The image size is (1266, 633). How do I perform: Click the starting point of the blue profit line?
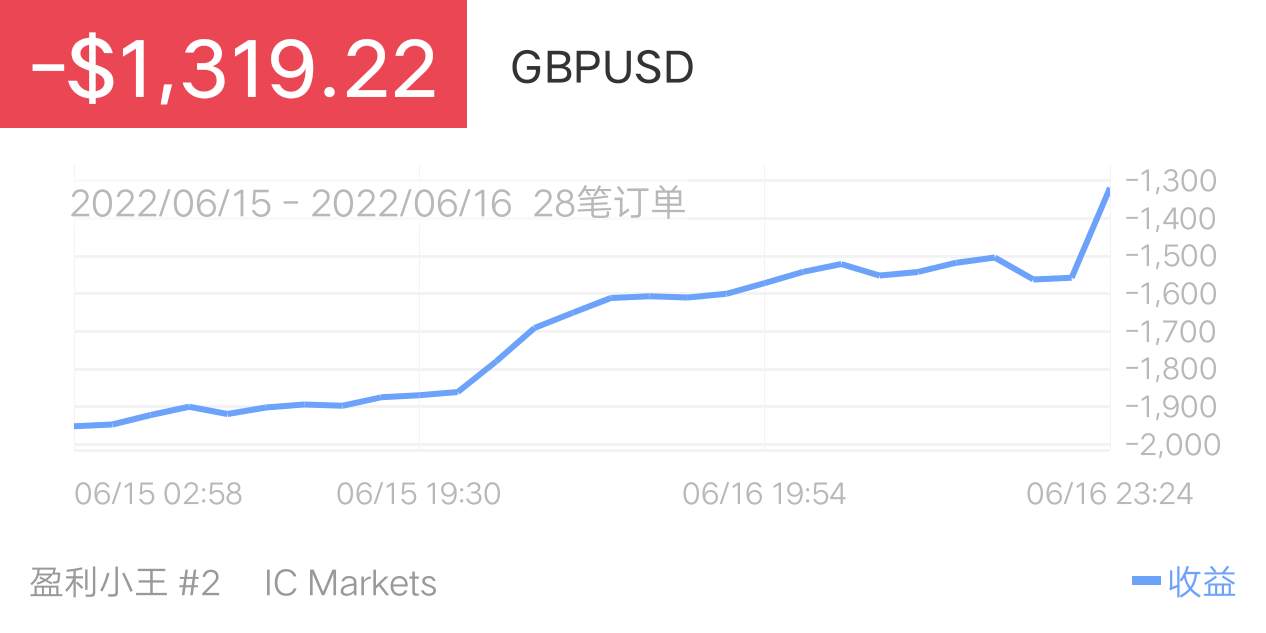76,426
